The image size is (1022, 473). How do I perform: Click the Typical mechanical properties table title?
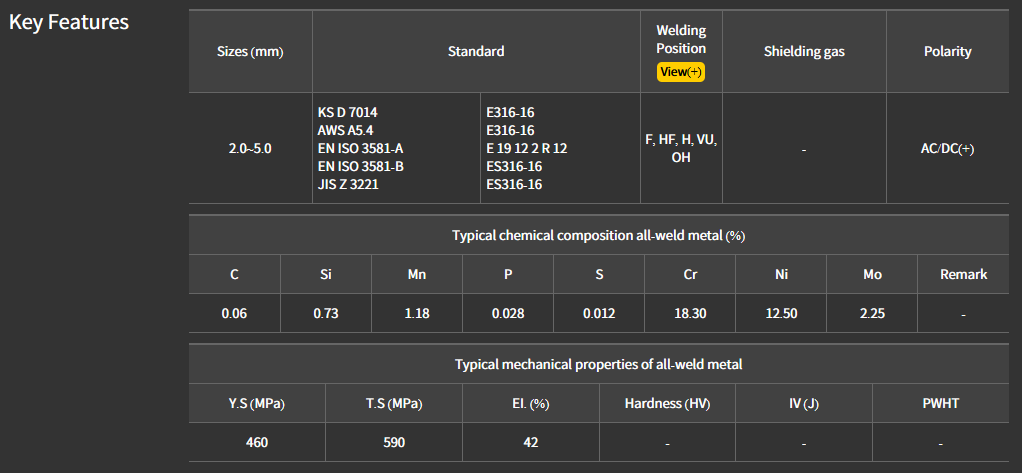point(598,365)
